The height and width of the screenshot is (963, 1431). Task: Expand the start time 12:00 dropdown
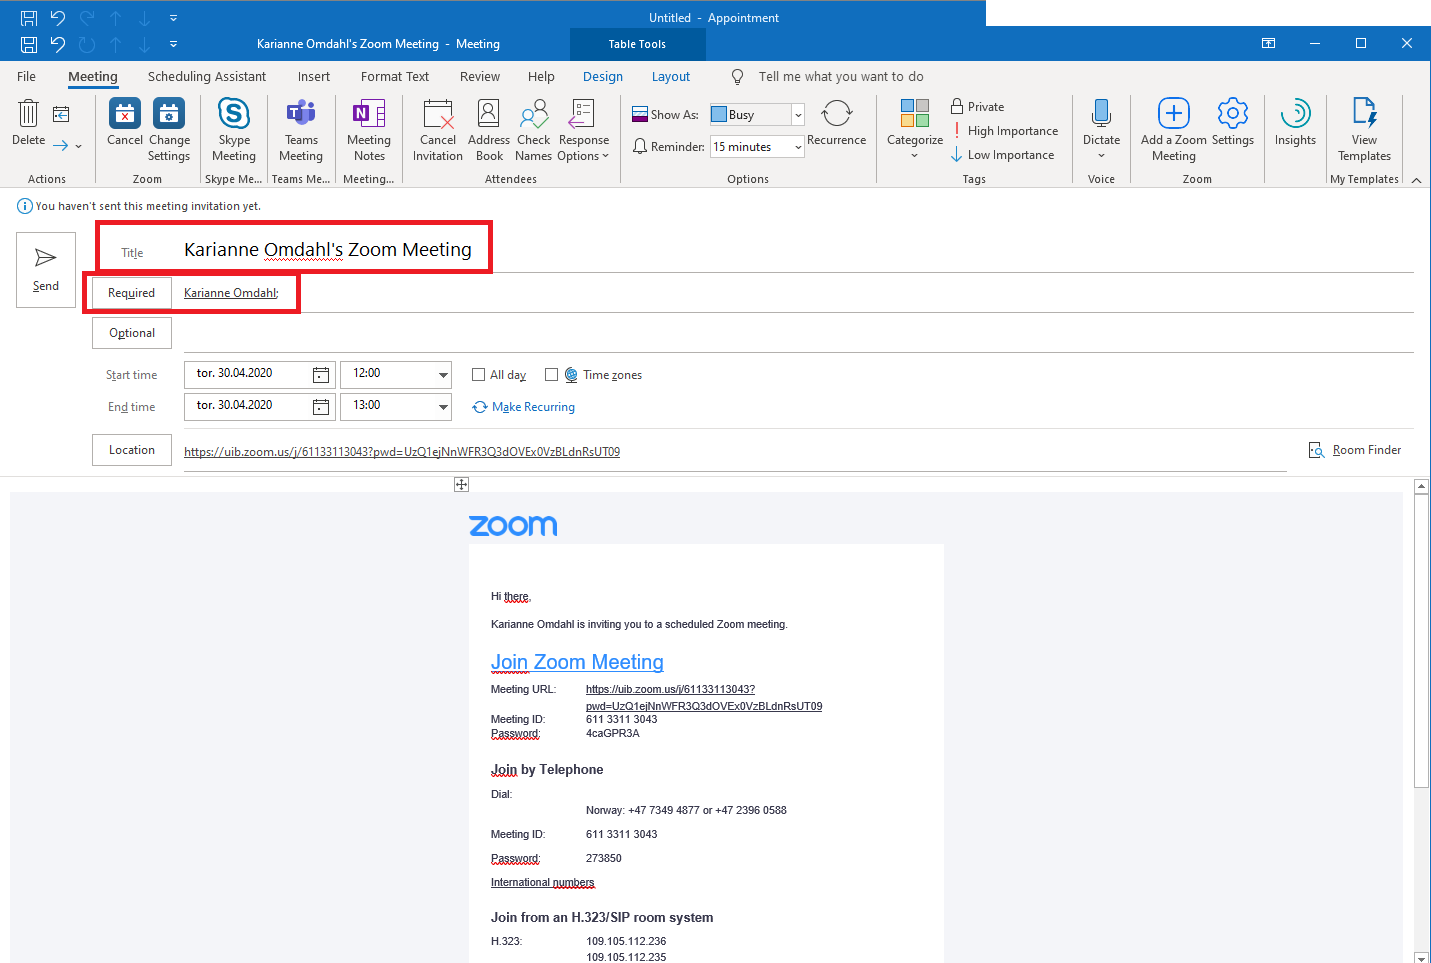pos(443,375)
